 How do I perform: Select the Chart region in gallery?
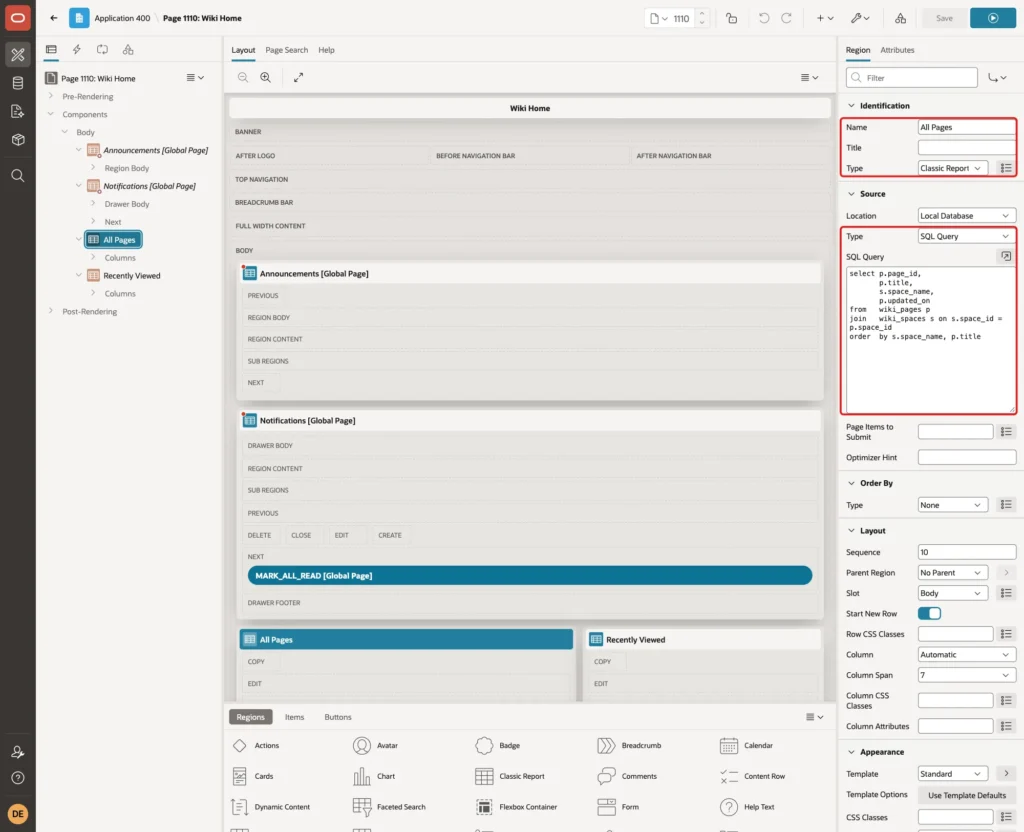(x=374, y=776)
